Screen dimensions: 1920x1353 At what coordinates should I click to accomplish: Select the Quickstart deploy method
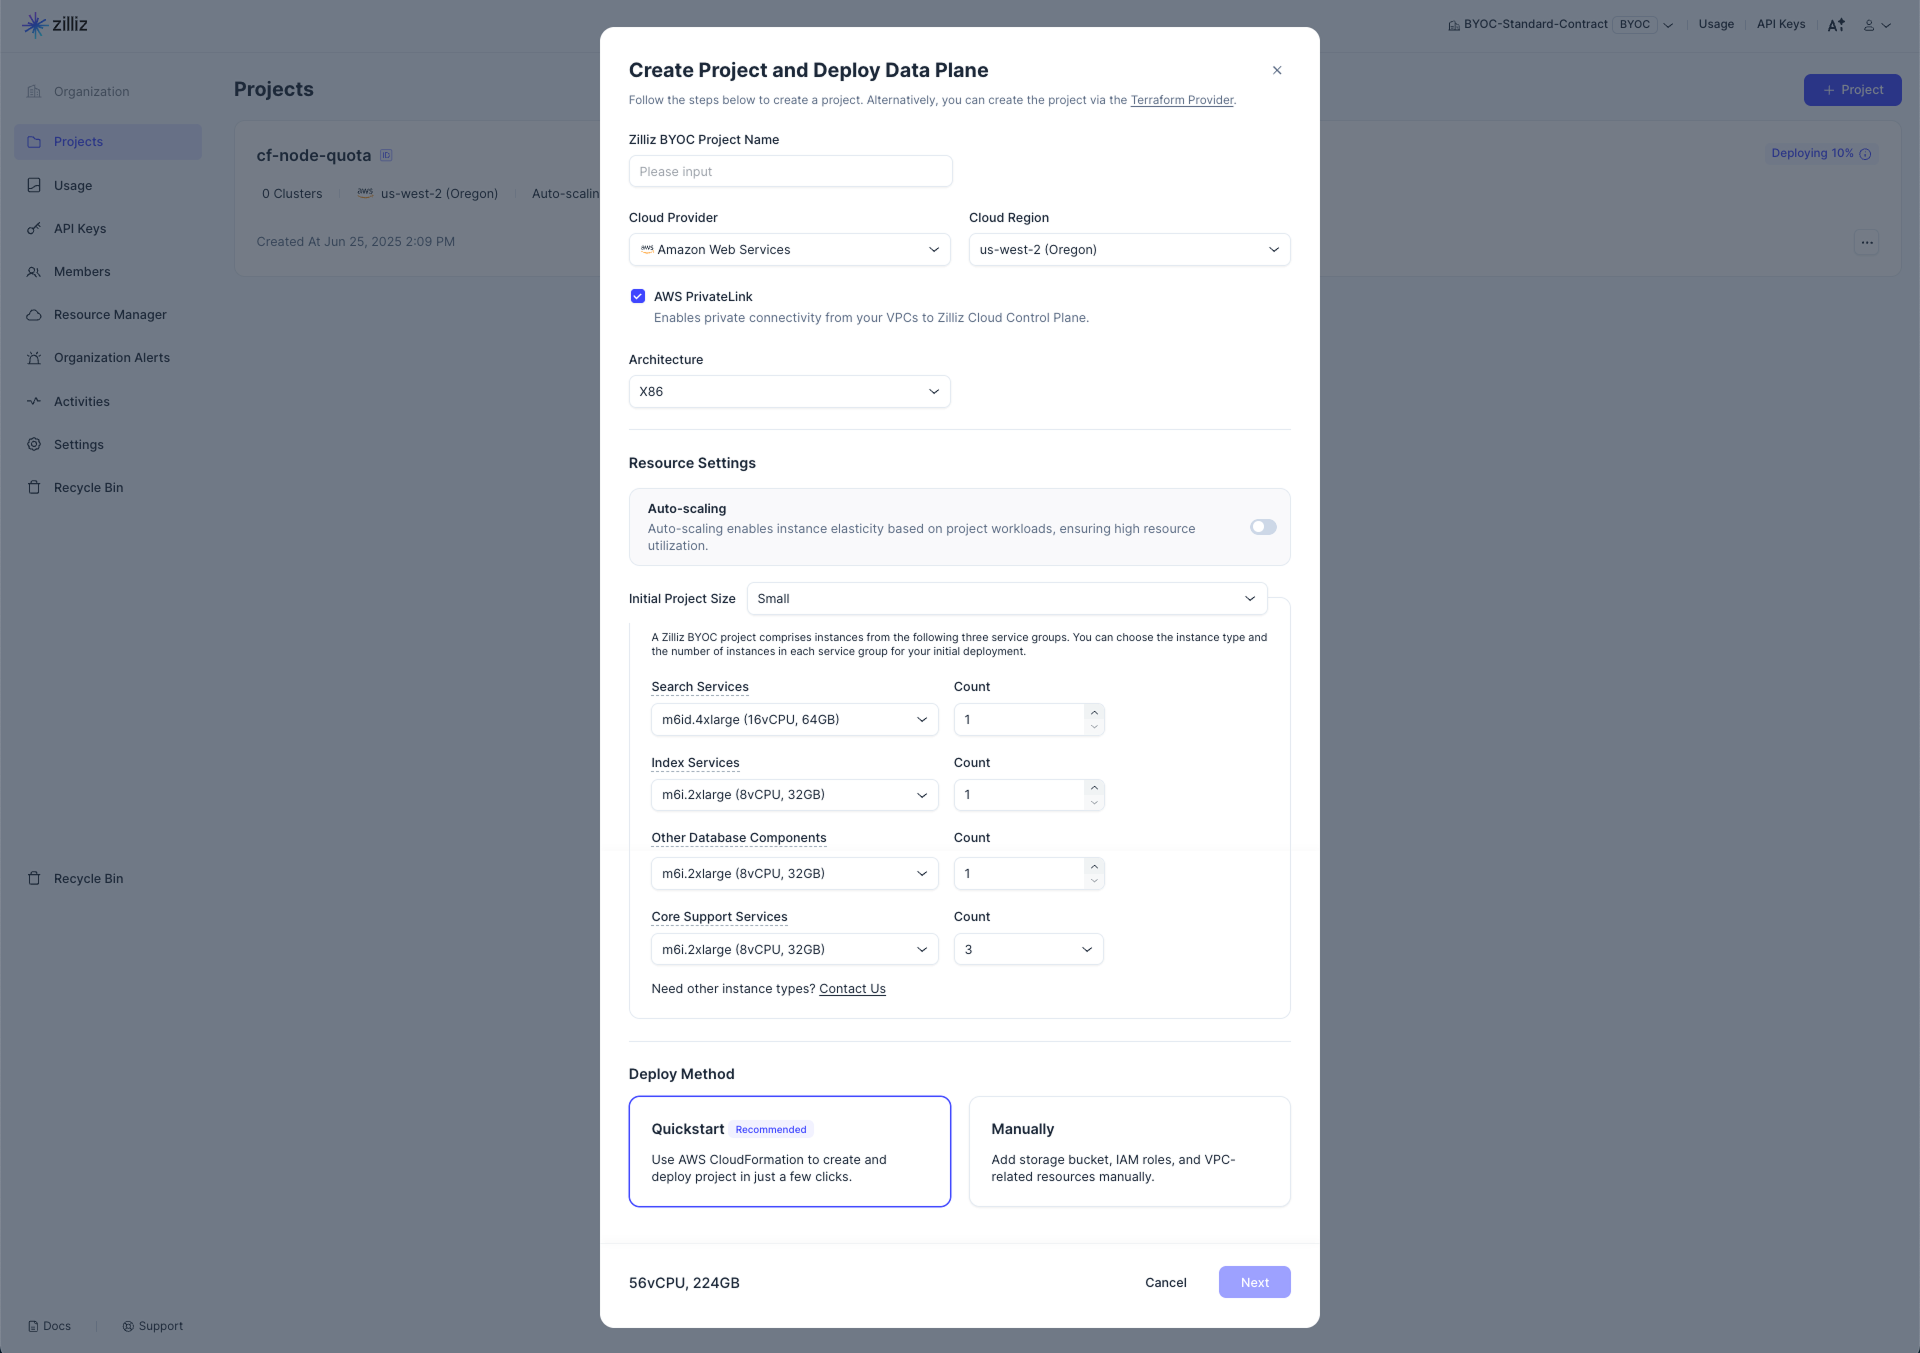pyautogui.click(x=789, y=1151)
